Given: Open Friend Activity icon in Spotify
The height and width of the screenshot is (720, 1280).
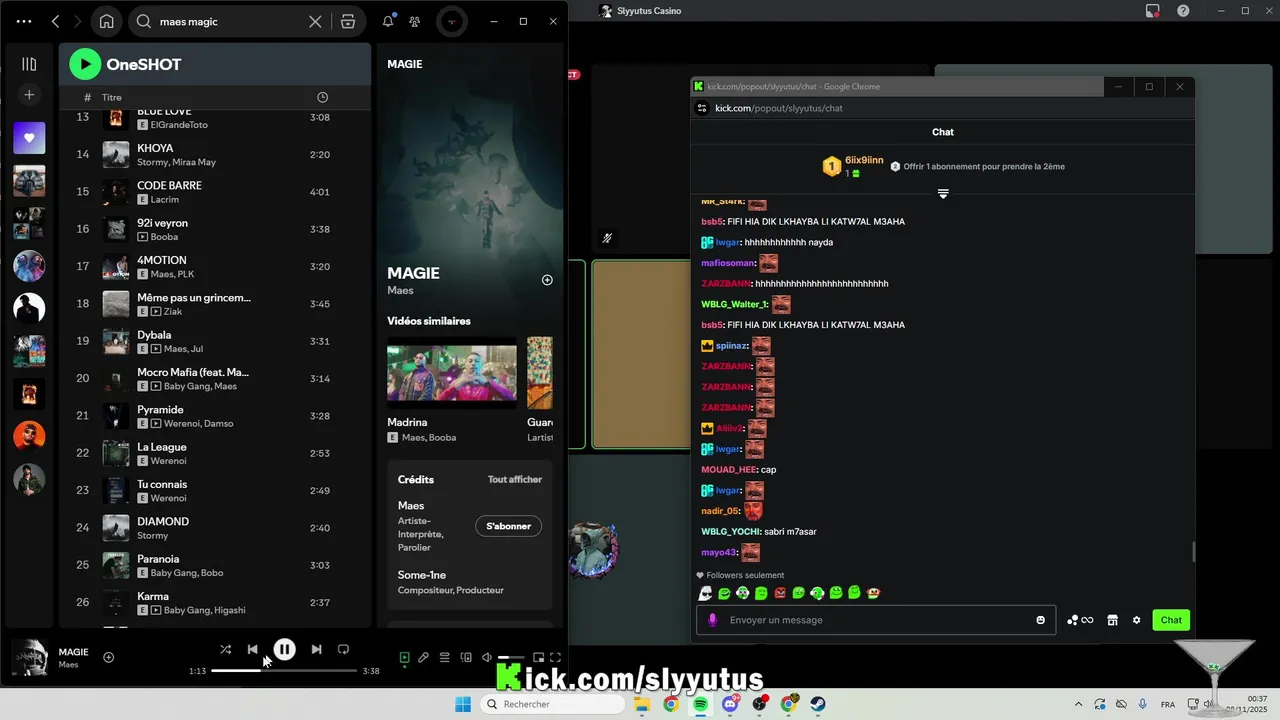Looking at the screenshot, I should click(414, 21).
